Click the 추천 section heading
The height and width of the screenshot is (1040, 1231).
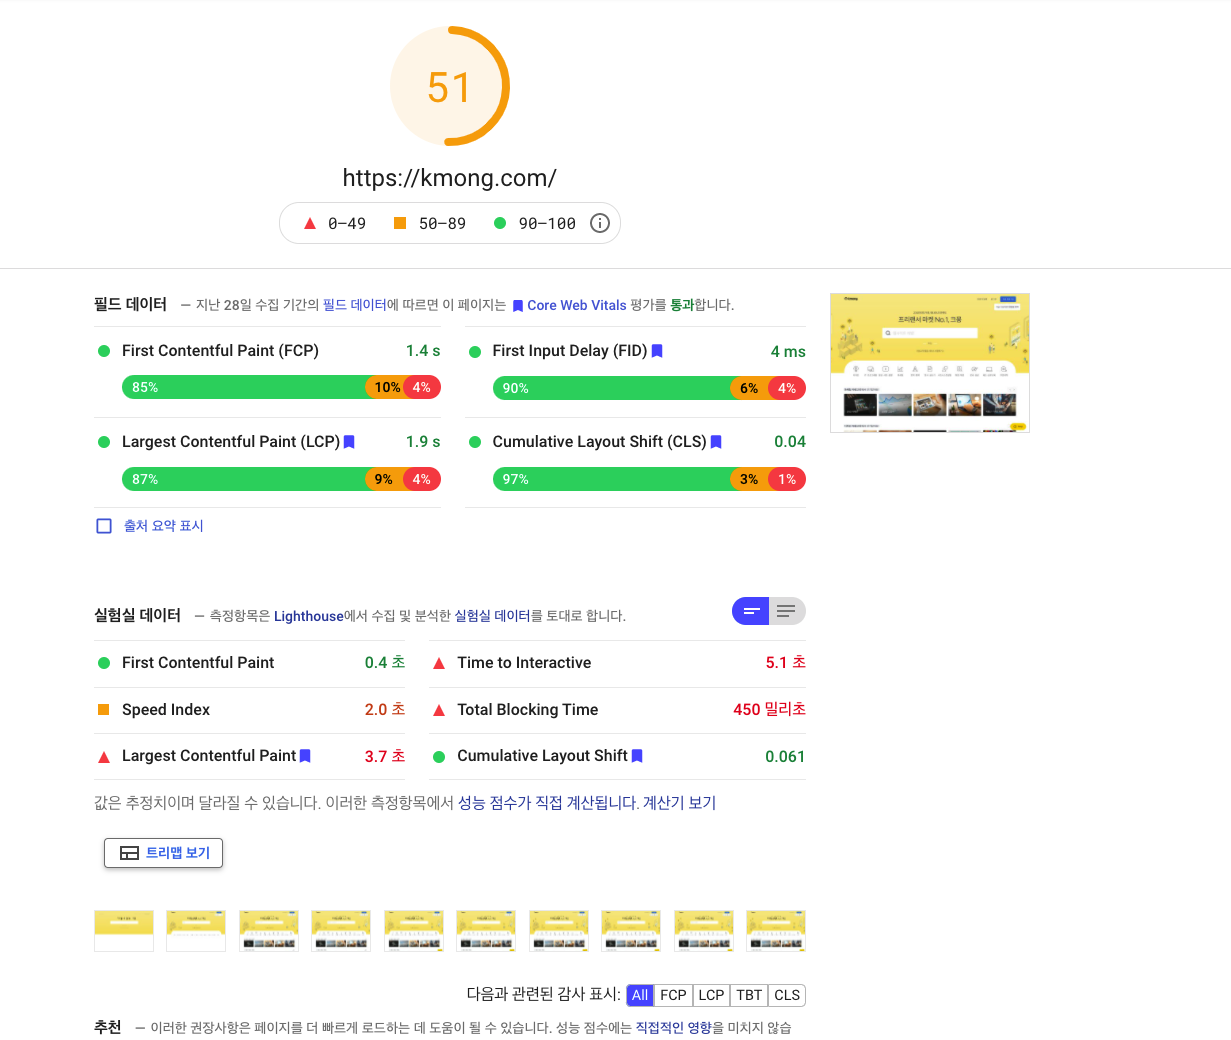(108, 1027)
